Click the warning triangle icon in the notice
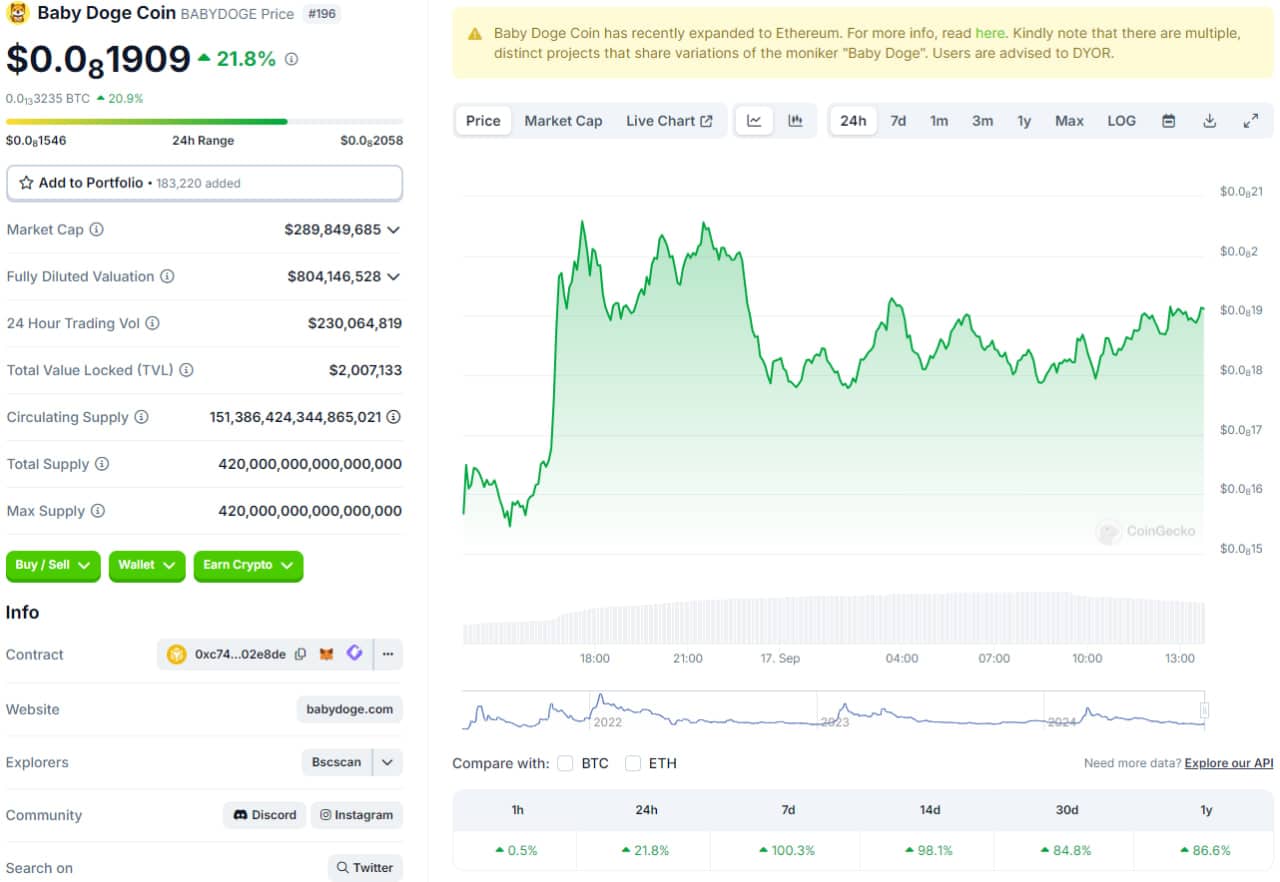 tap(475, 34)
